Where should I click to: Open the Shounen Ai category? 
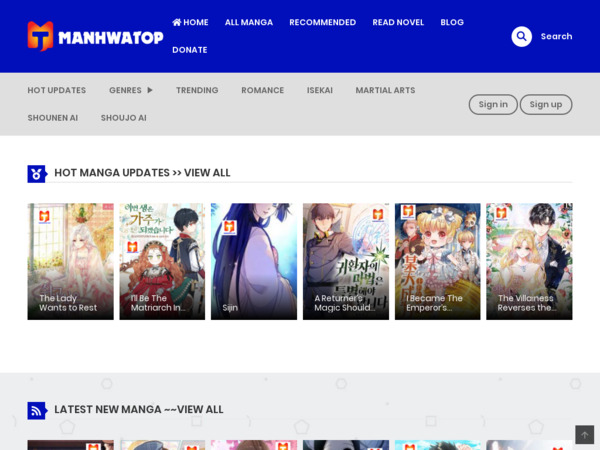pos(53,118)
